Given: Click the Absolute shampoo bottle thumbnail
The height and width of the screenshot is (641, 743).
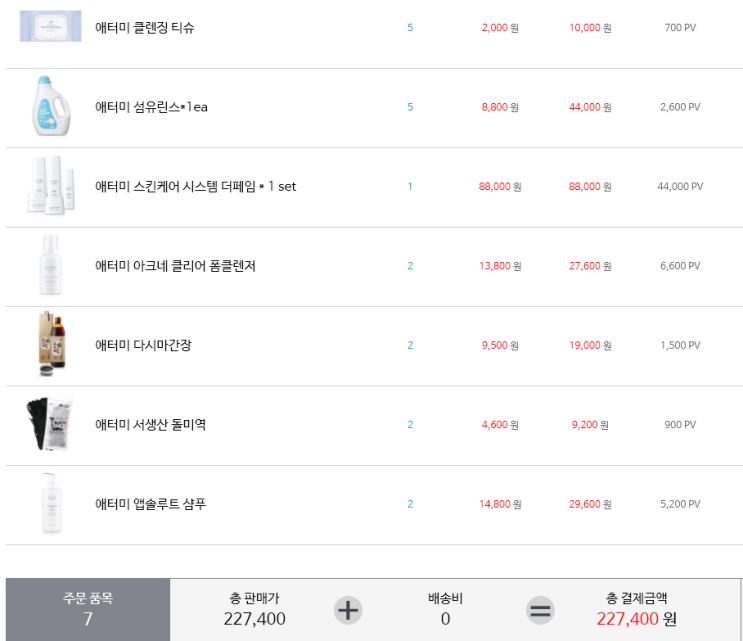Looking at the screenshot, I should 51,504.
